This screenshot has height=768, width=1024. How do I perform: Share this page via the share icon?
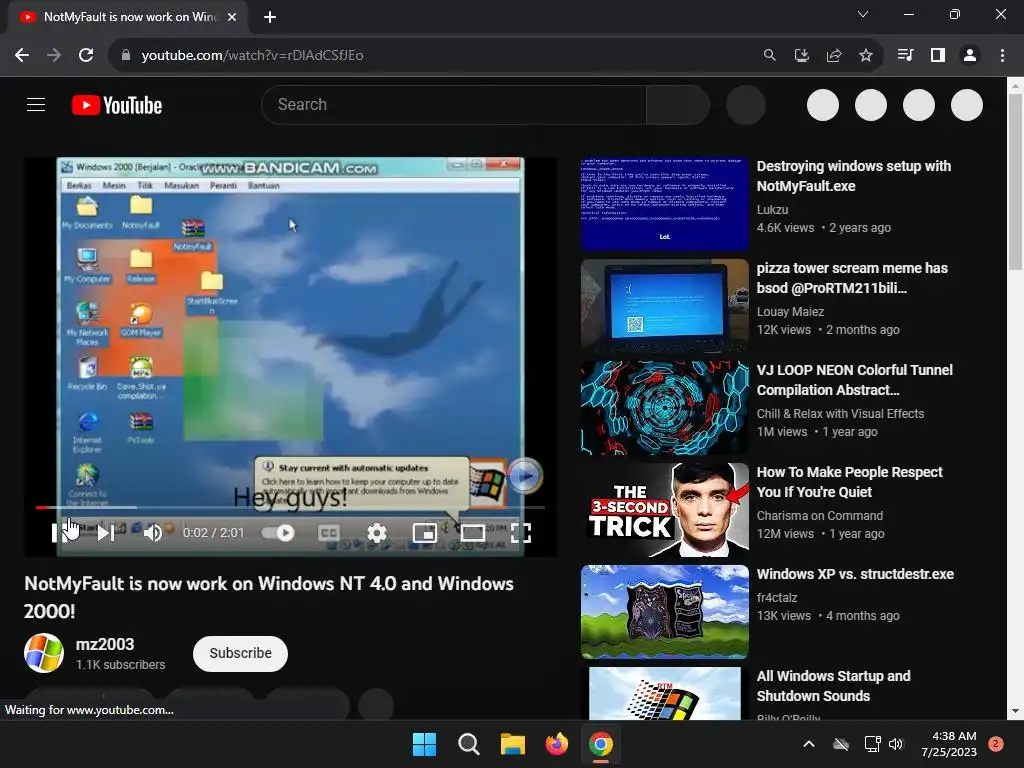[833, 55]
